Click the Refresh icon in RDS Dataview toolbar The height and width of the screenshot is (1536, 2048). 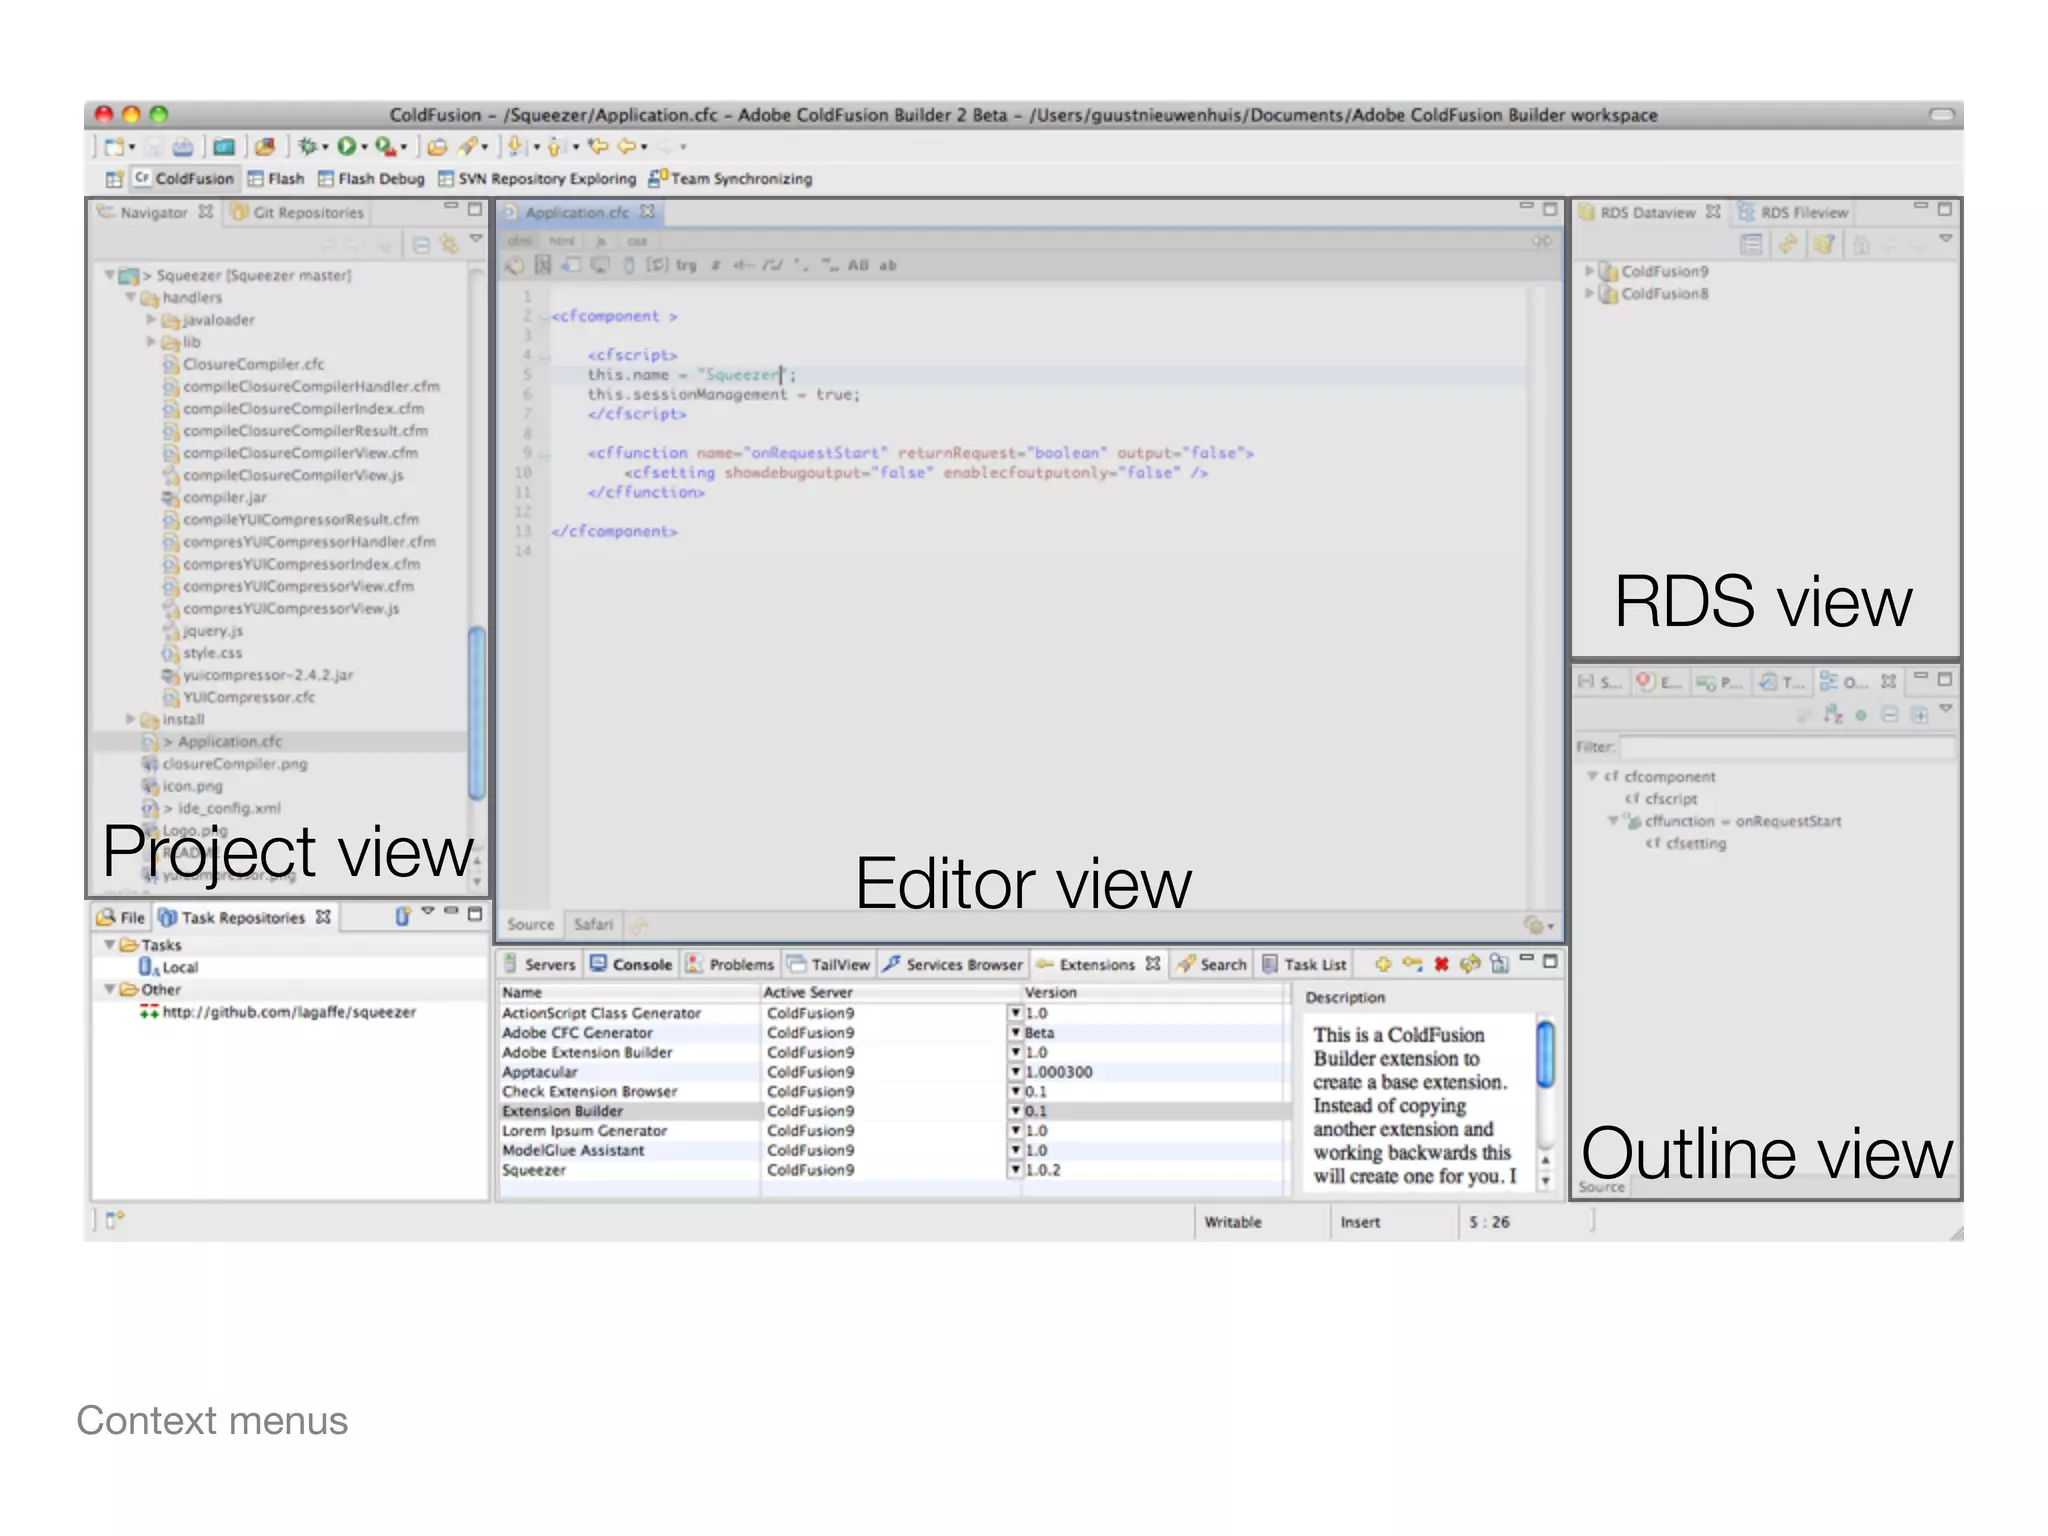click(x=1788, y=243)
